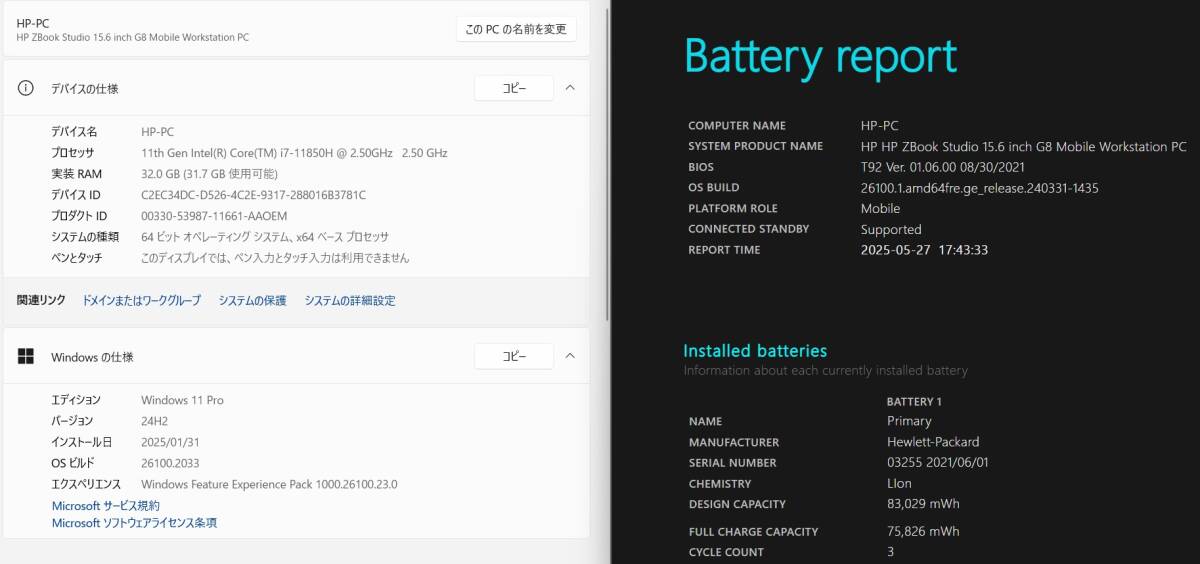Viewport: 1200px width, 564px height.
Task: Select full charge capacity 75,826 mWh
Action: (923, 532)
